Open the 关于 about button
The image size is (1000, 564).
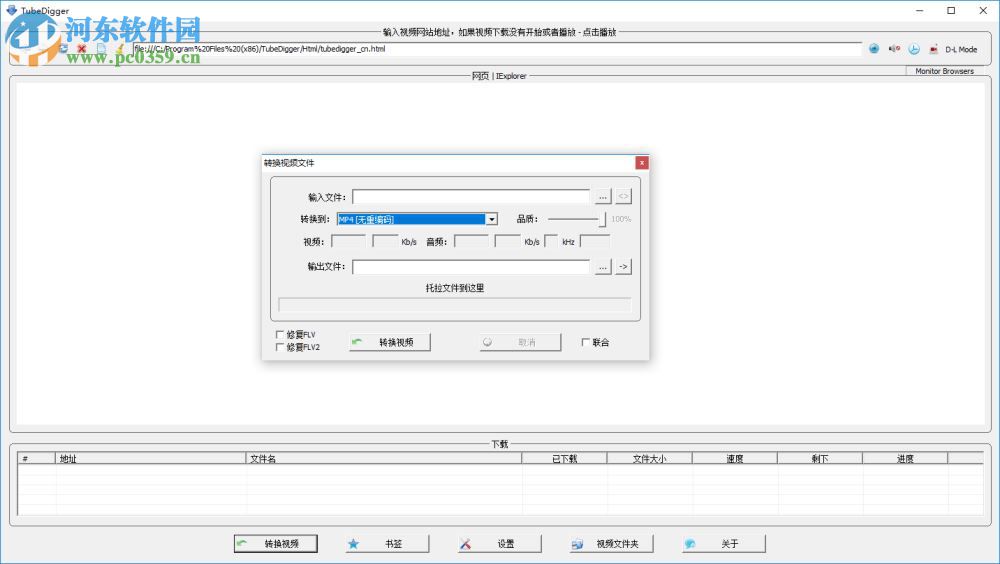(x=724, y=544)
